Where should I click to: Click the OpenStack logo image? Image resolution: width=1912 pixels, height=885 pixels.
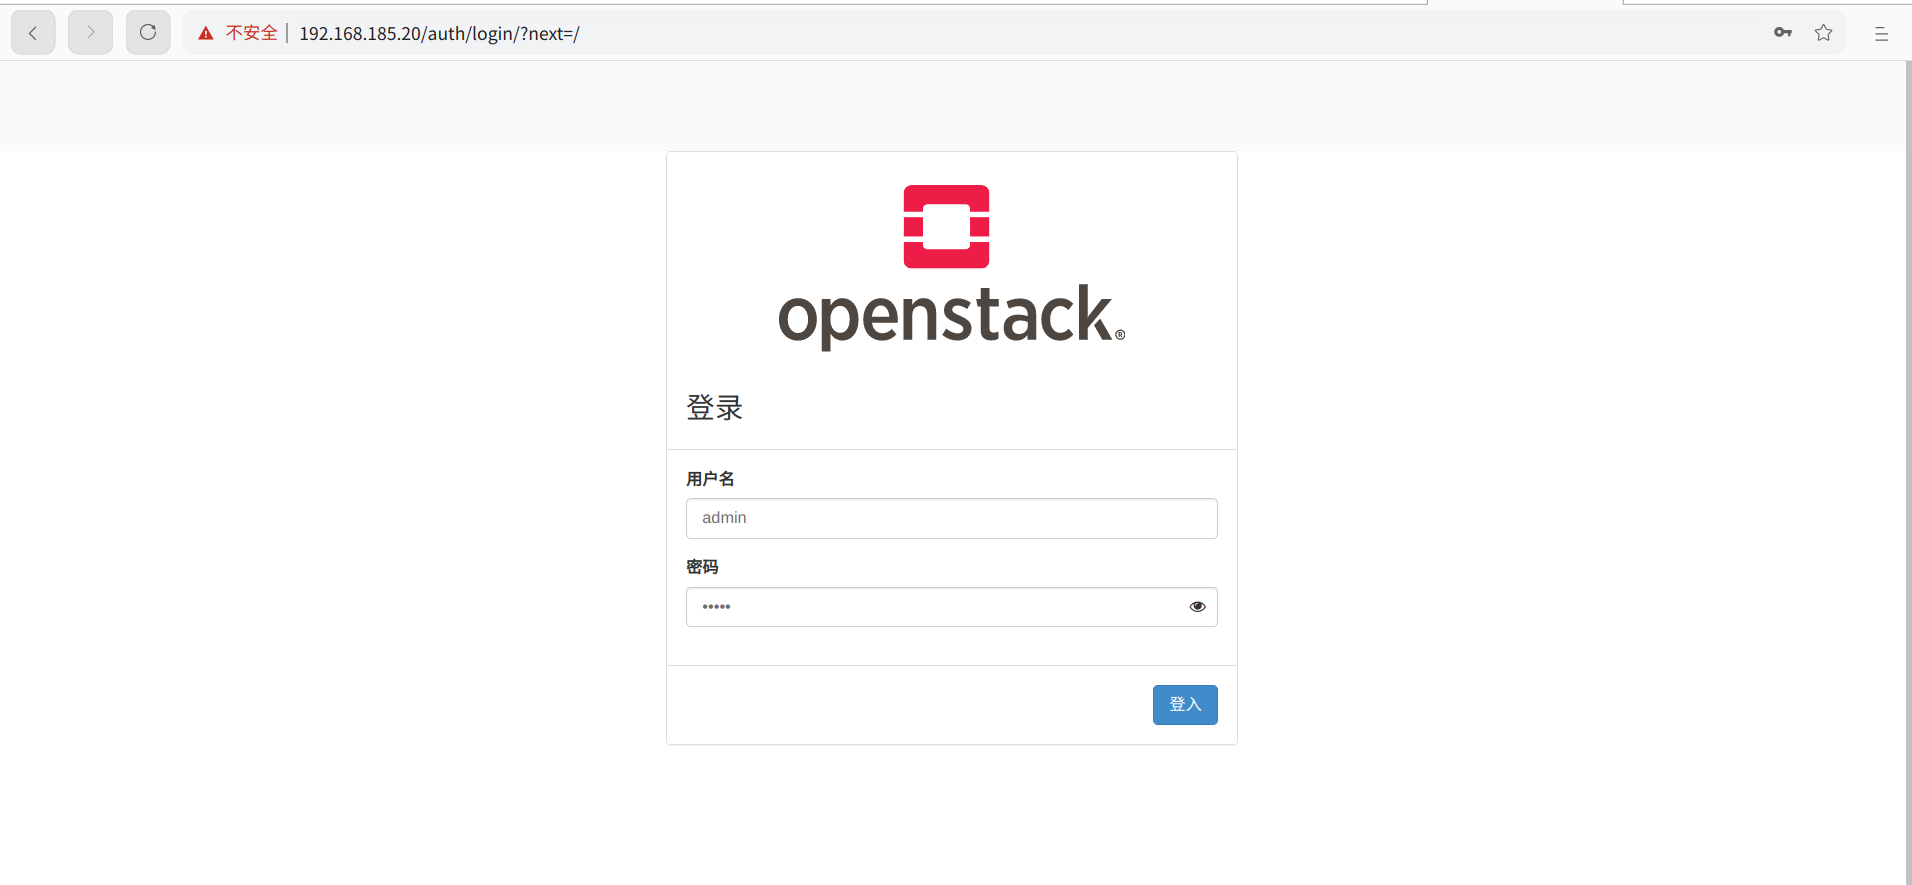[951, 267]
